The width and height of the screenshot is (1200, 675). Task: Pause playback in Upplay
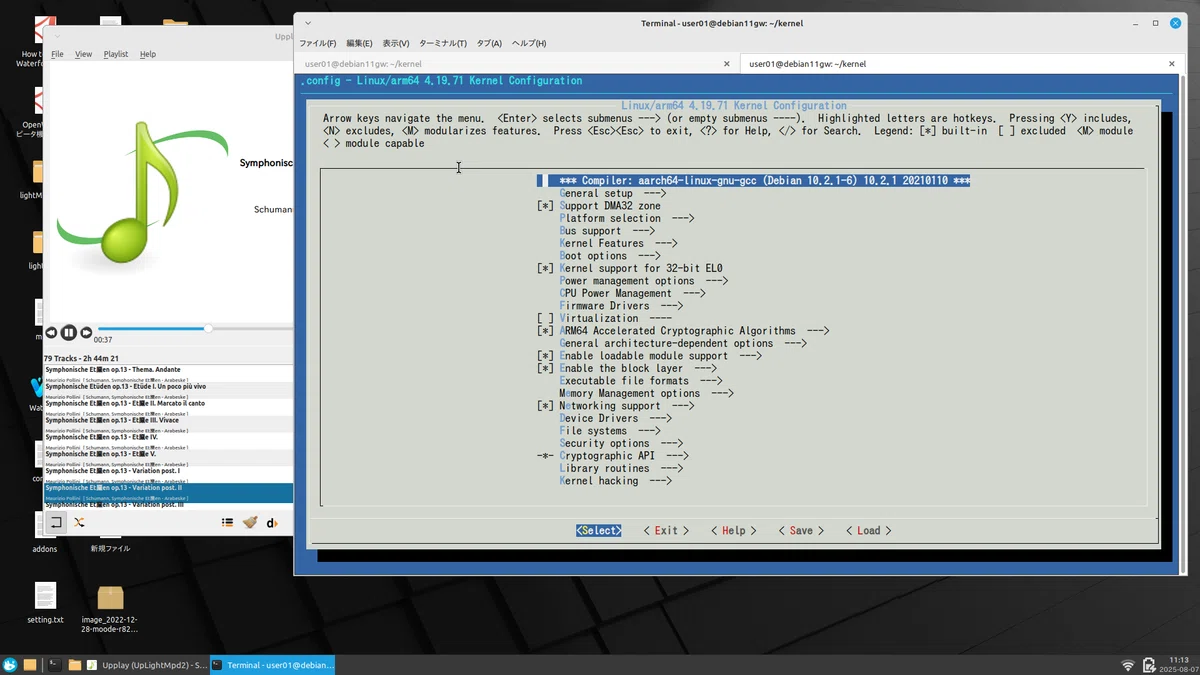[x=68, y=332]
